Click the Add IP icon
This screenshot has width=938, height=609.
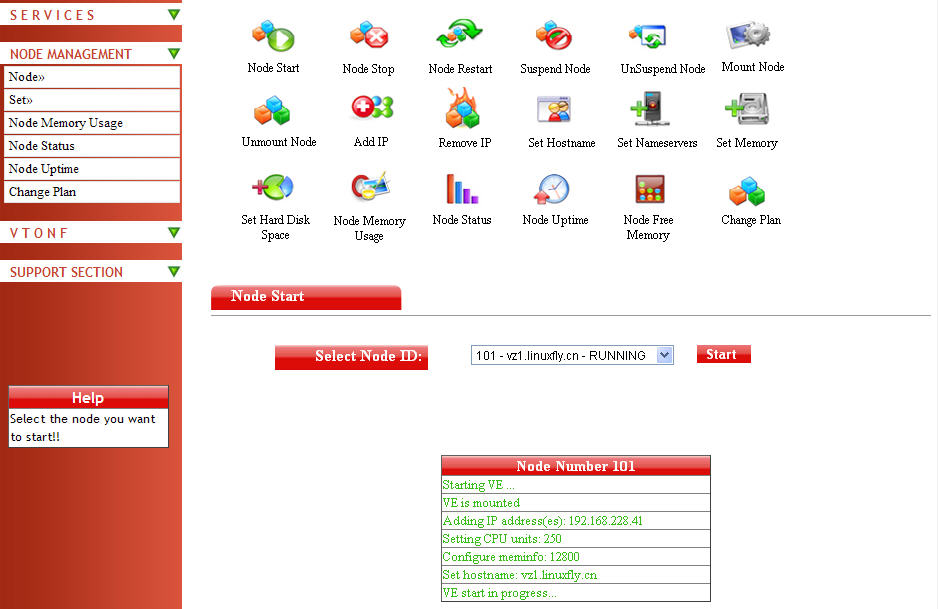[371, 109]
